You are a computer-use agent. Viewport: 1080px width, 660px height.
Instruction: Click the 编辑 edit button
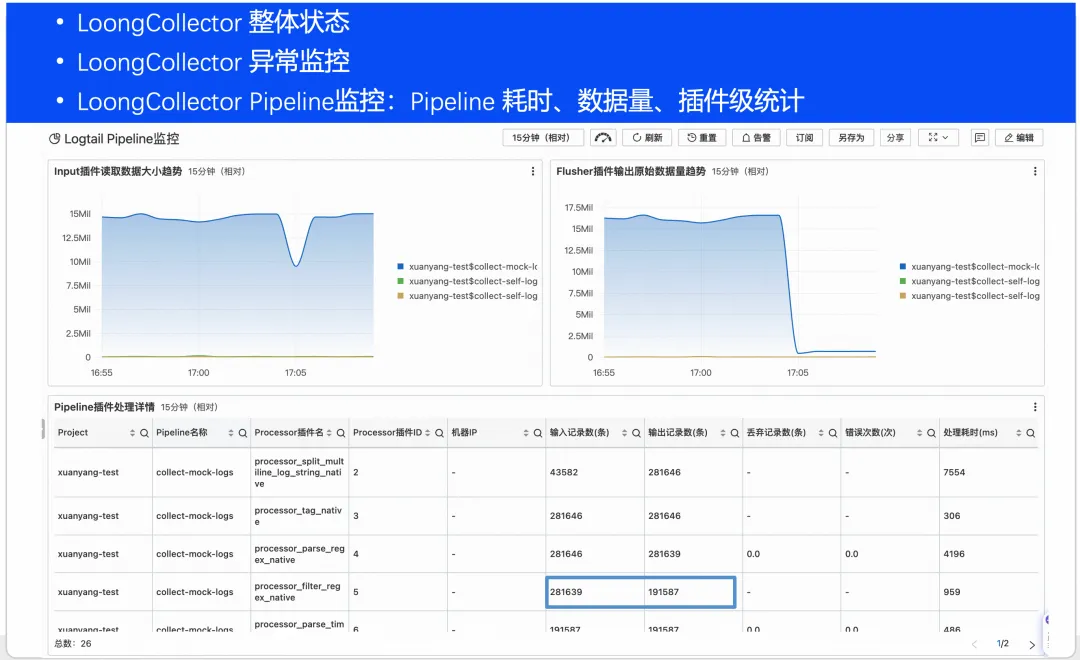tap(1019, 138)
